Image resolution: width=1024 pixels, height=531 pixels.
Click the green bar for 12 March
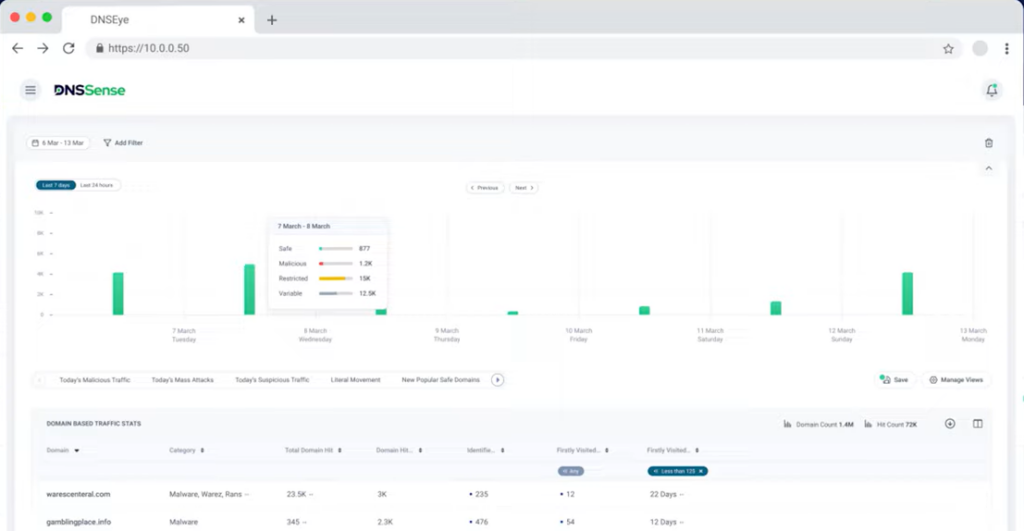point(907,294)
